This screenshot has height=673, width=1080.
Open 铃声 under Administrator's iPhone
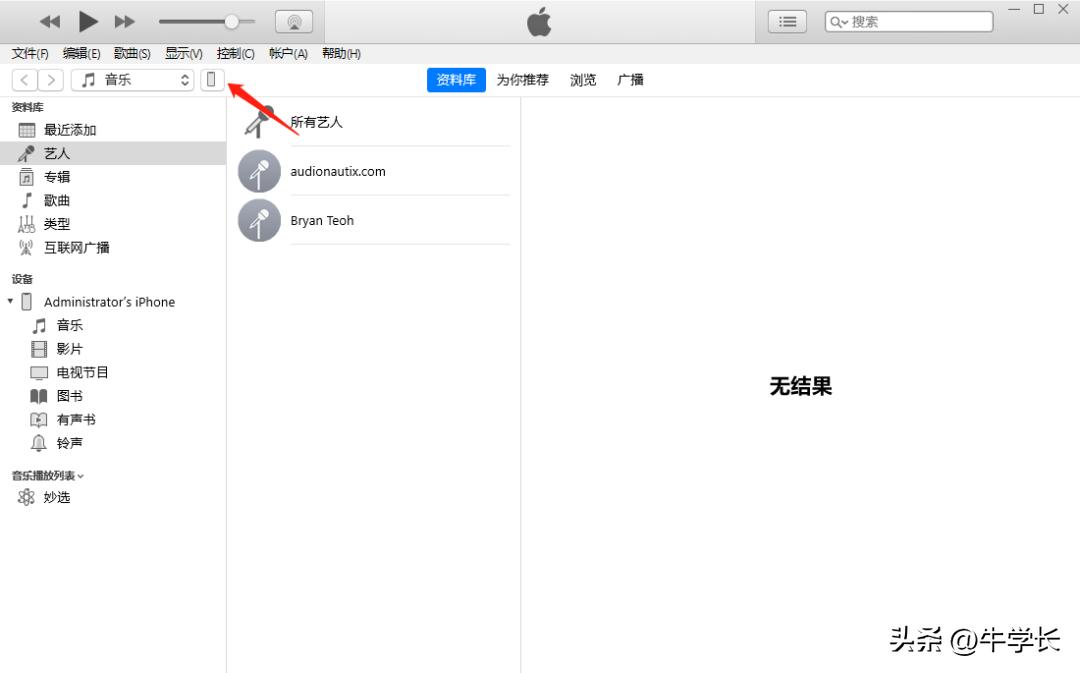68,442
